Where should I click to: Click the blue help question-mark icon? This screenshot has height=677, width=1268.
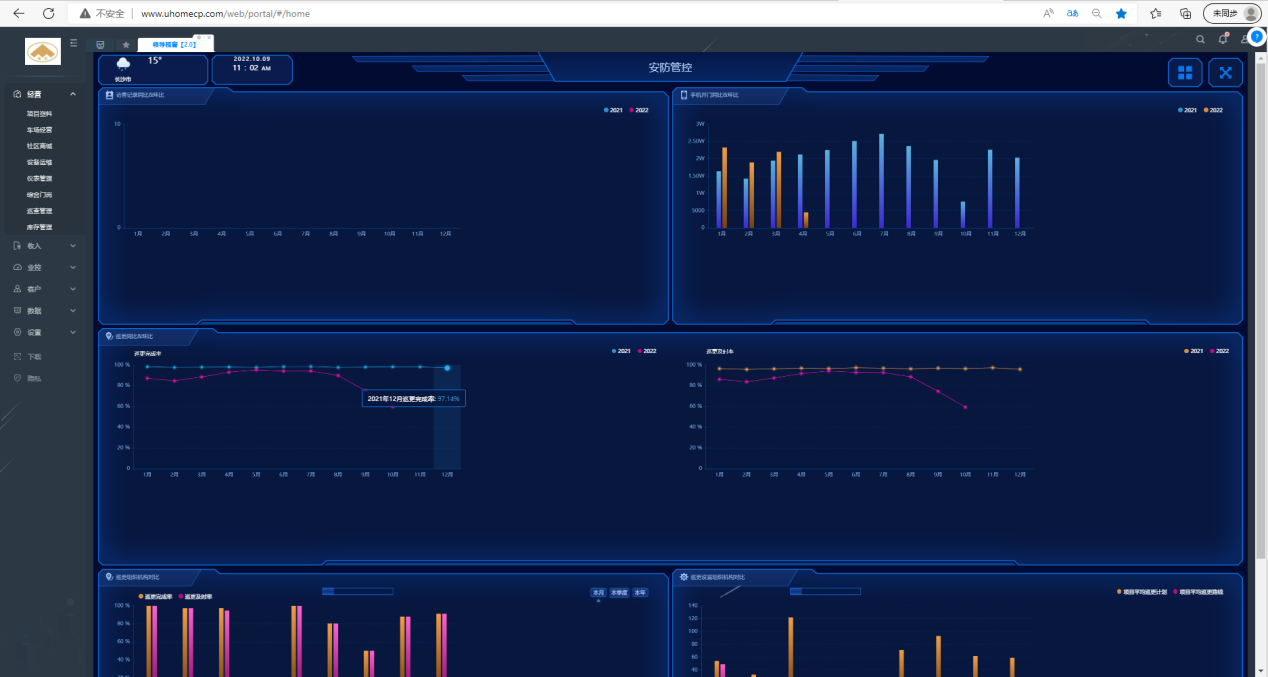[x=1257, y=37]
